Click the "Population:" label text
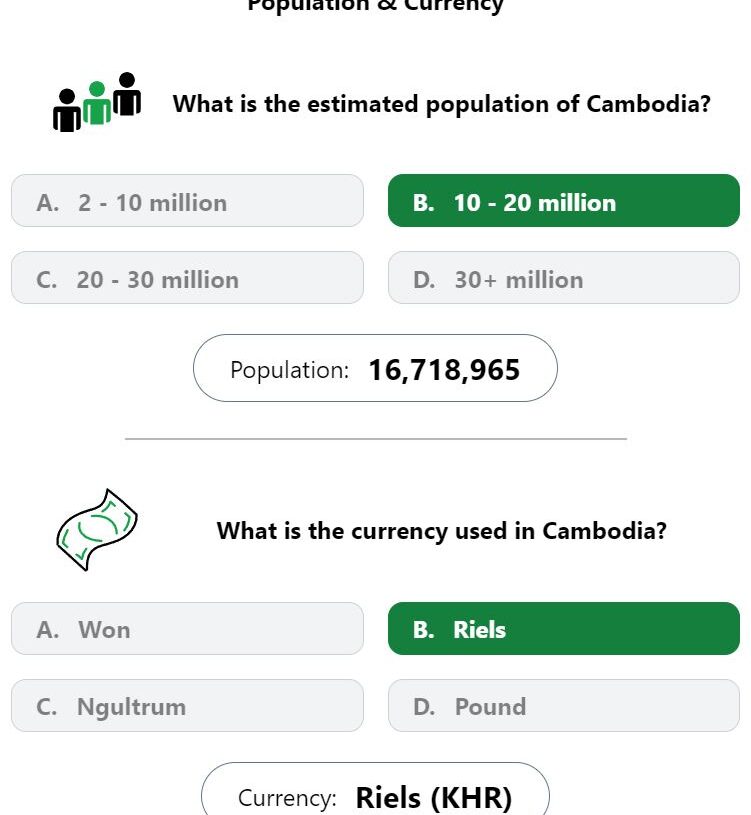 point(289,370)
